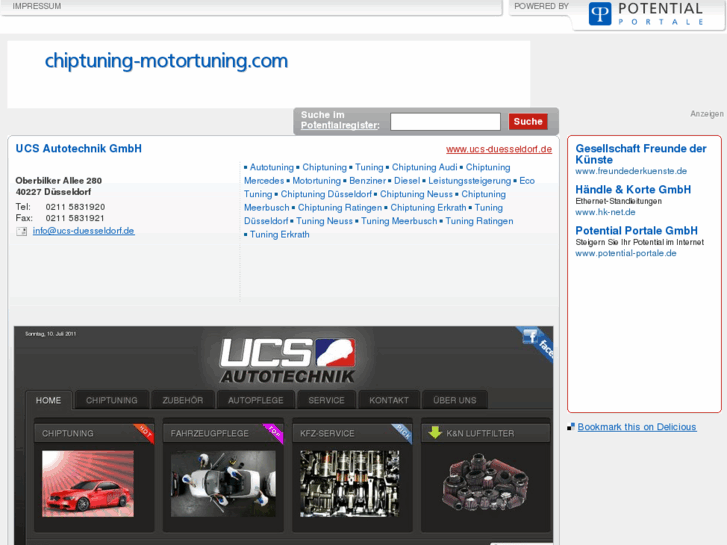This screenshot has width=727, height=545.
Task: Click the Facebook ribbon icon
Action: [x=536, y=343]
